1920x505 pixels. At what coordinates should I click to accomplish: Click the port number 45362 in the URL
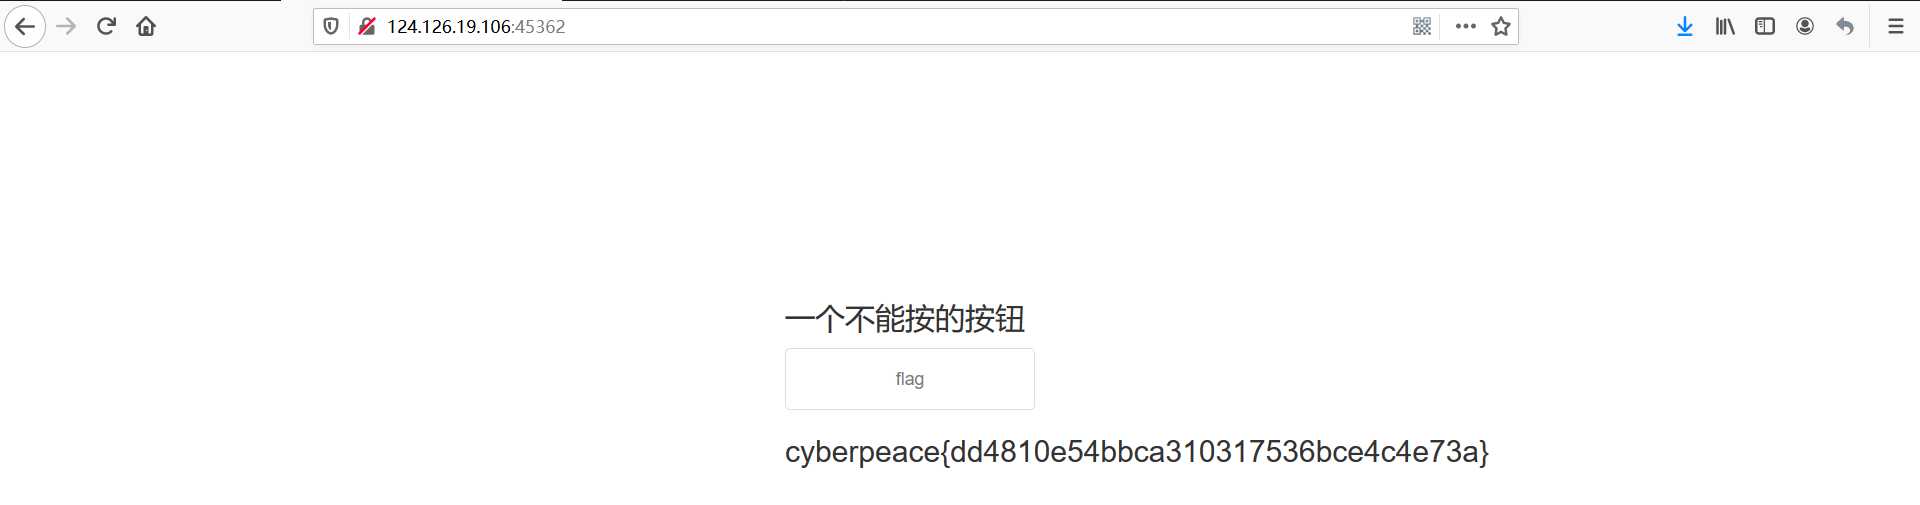540,27
